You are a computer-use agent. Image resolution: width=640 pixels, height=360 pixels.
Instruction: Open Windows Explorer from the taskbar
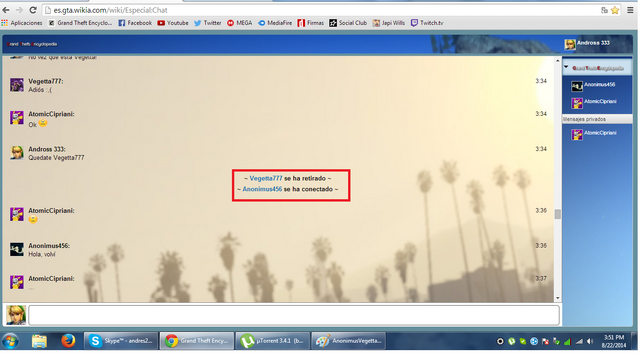point(39,341)
